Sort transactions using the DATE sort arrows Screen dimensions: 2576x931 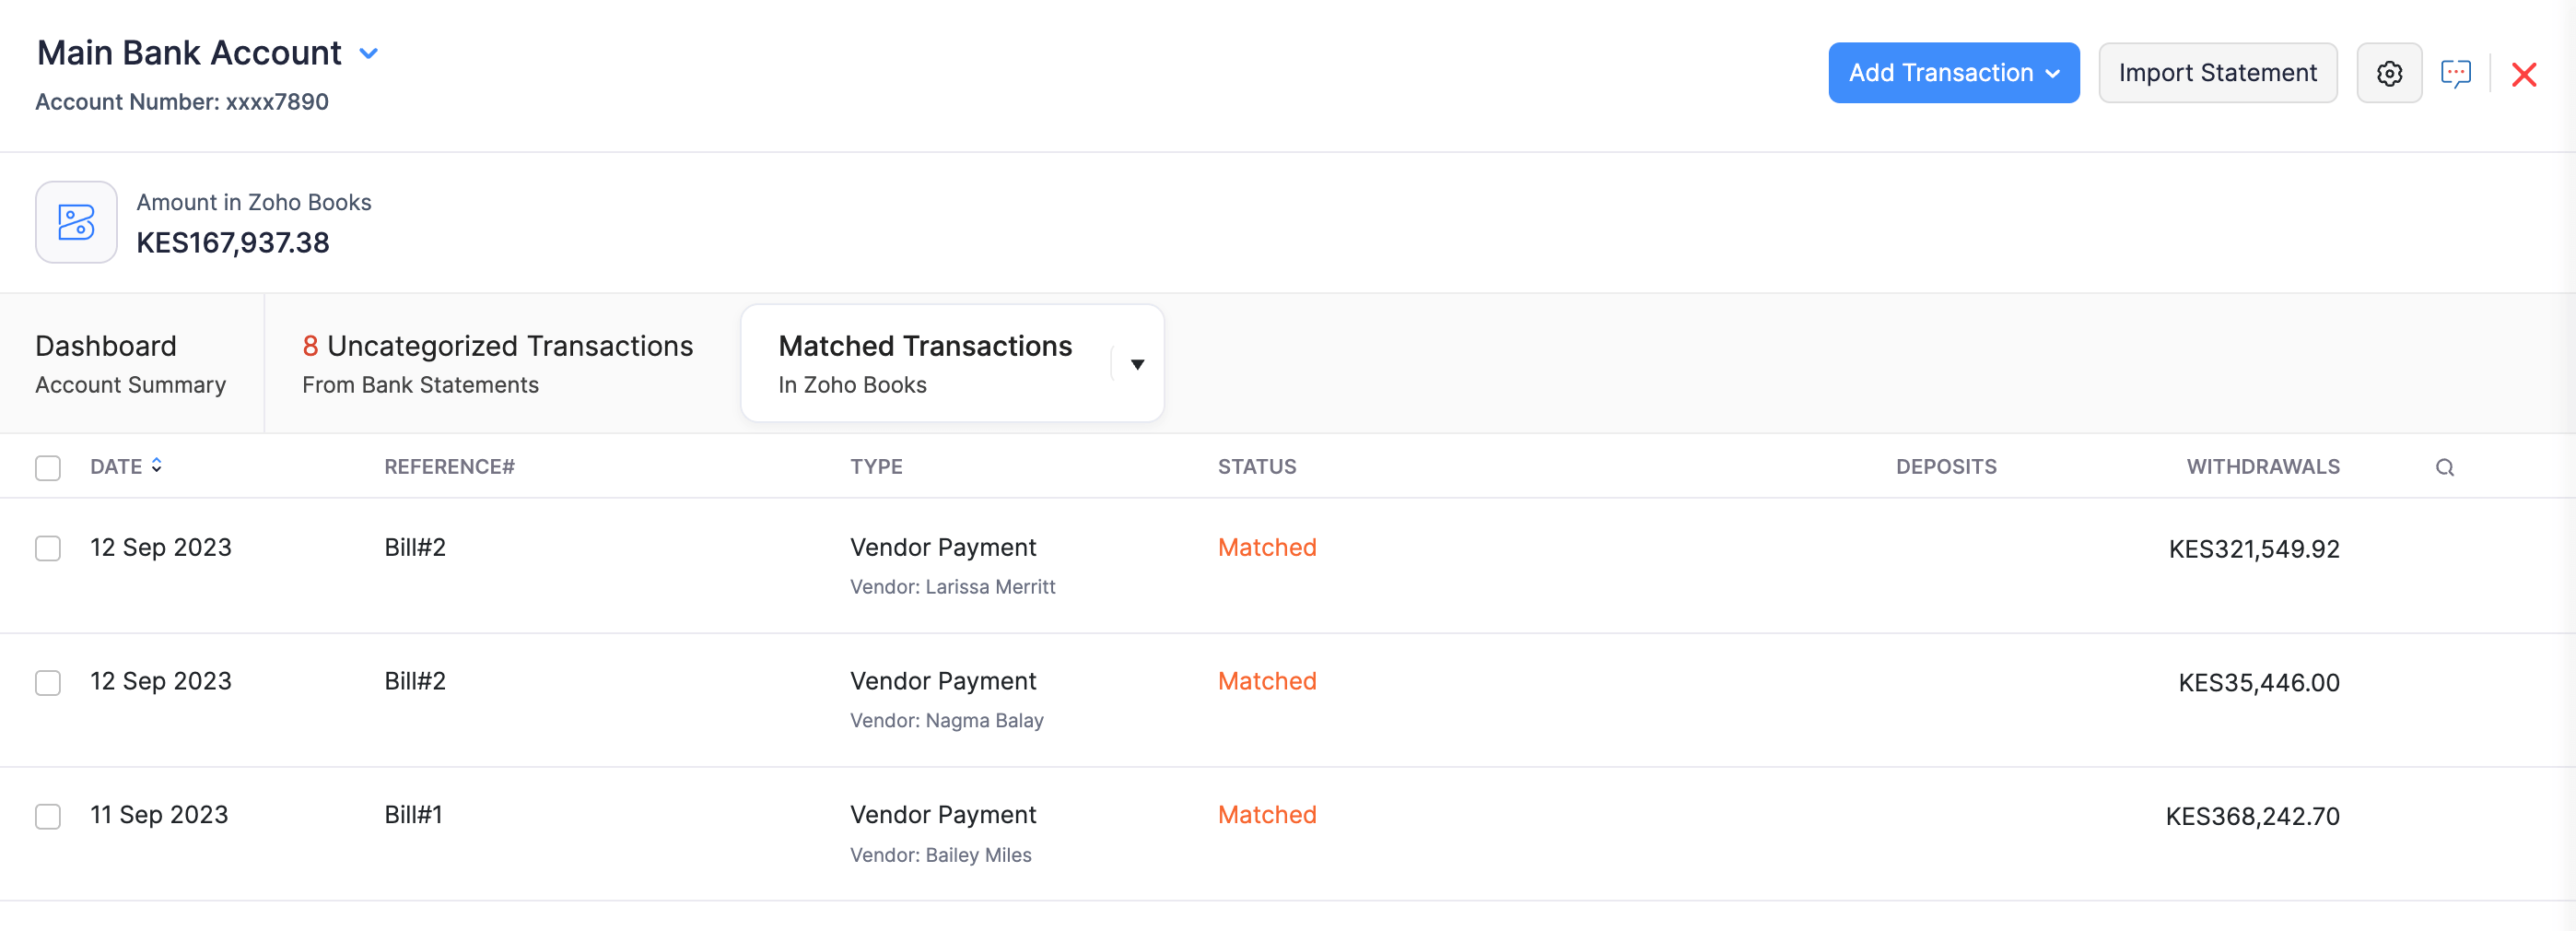(157, 466)
